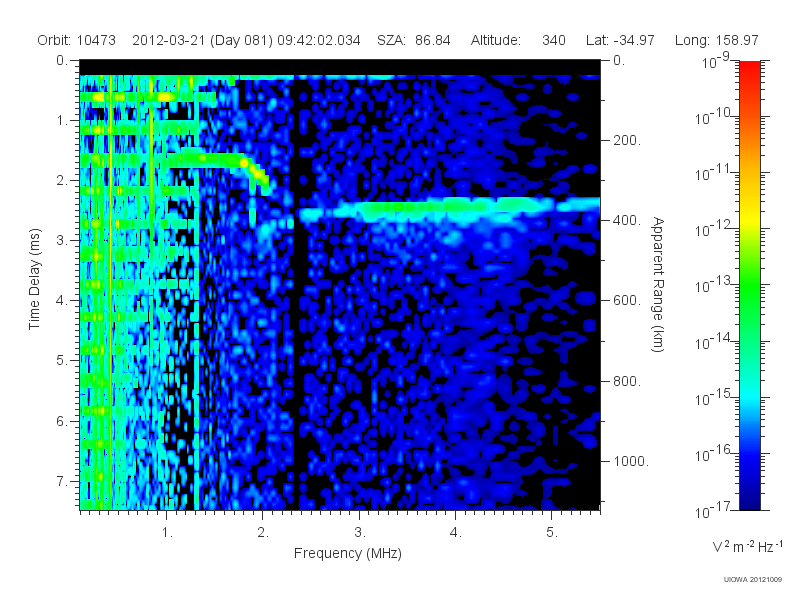
Task: Click the '4.' frequency axis tick label
Action: [x=456, y=533]
